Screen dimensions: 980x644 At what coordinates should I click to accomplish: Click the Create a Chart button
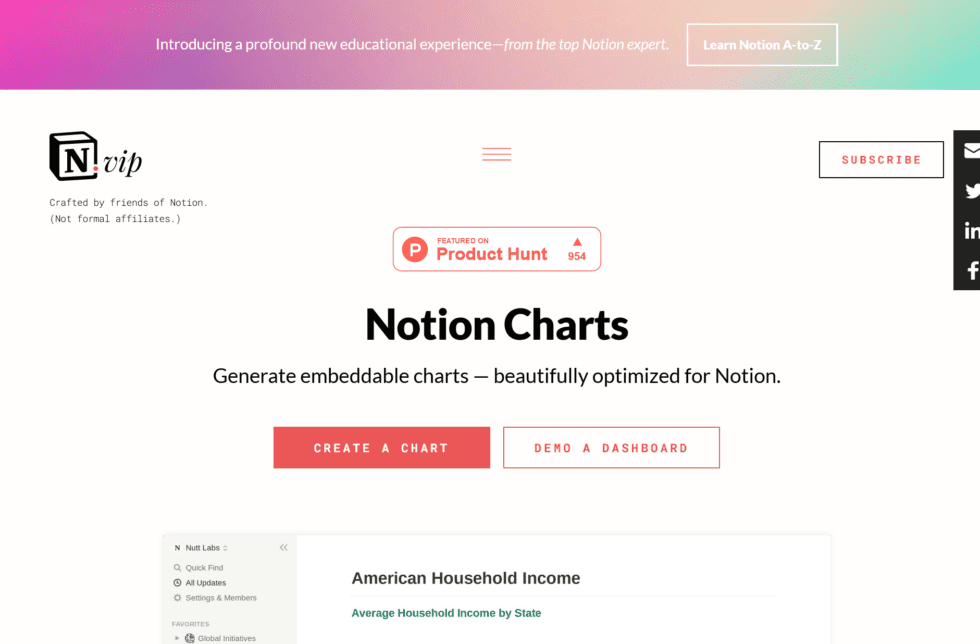381,447
